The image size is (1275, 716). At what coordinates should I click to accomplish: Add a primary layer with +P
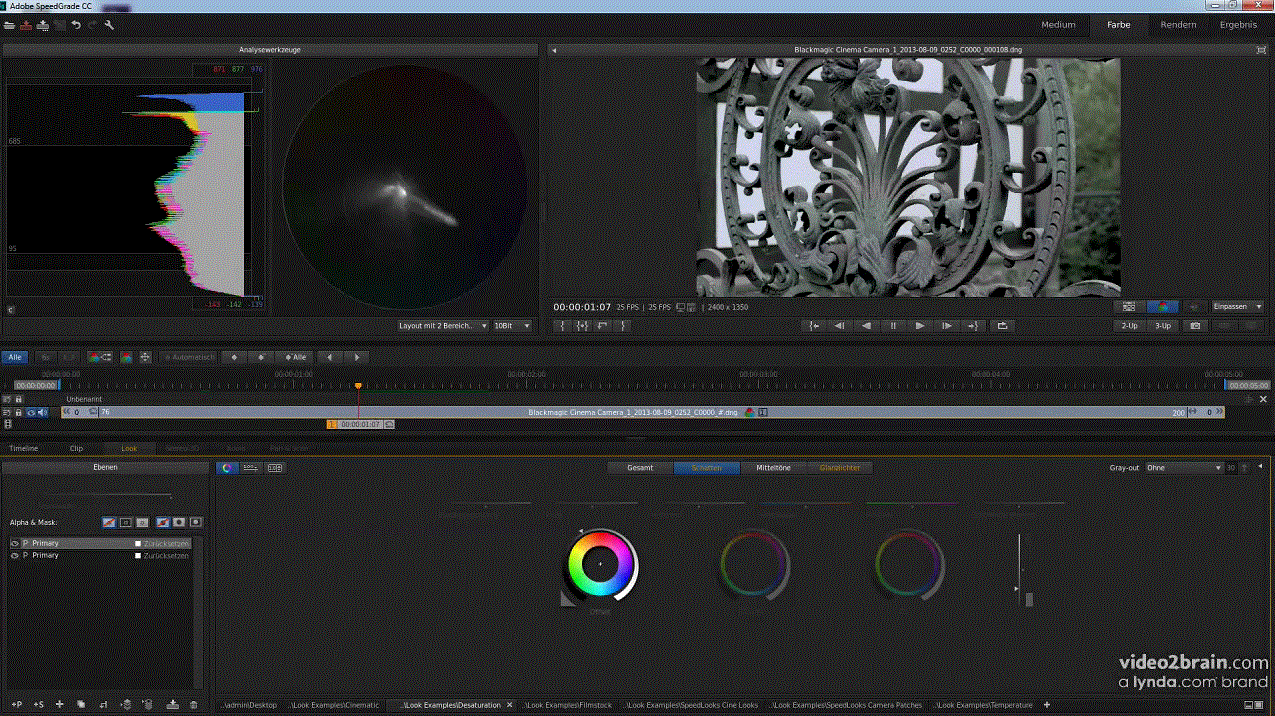[16, 705]
